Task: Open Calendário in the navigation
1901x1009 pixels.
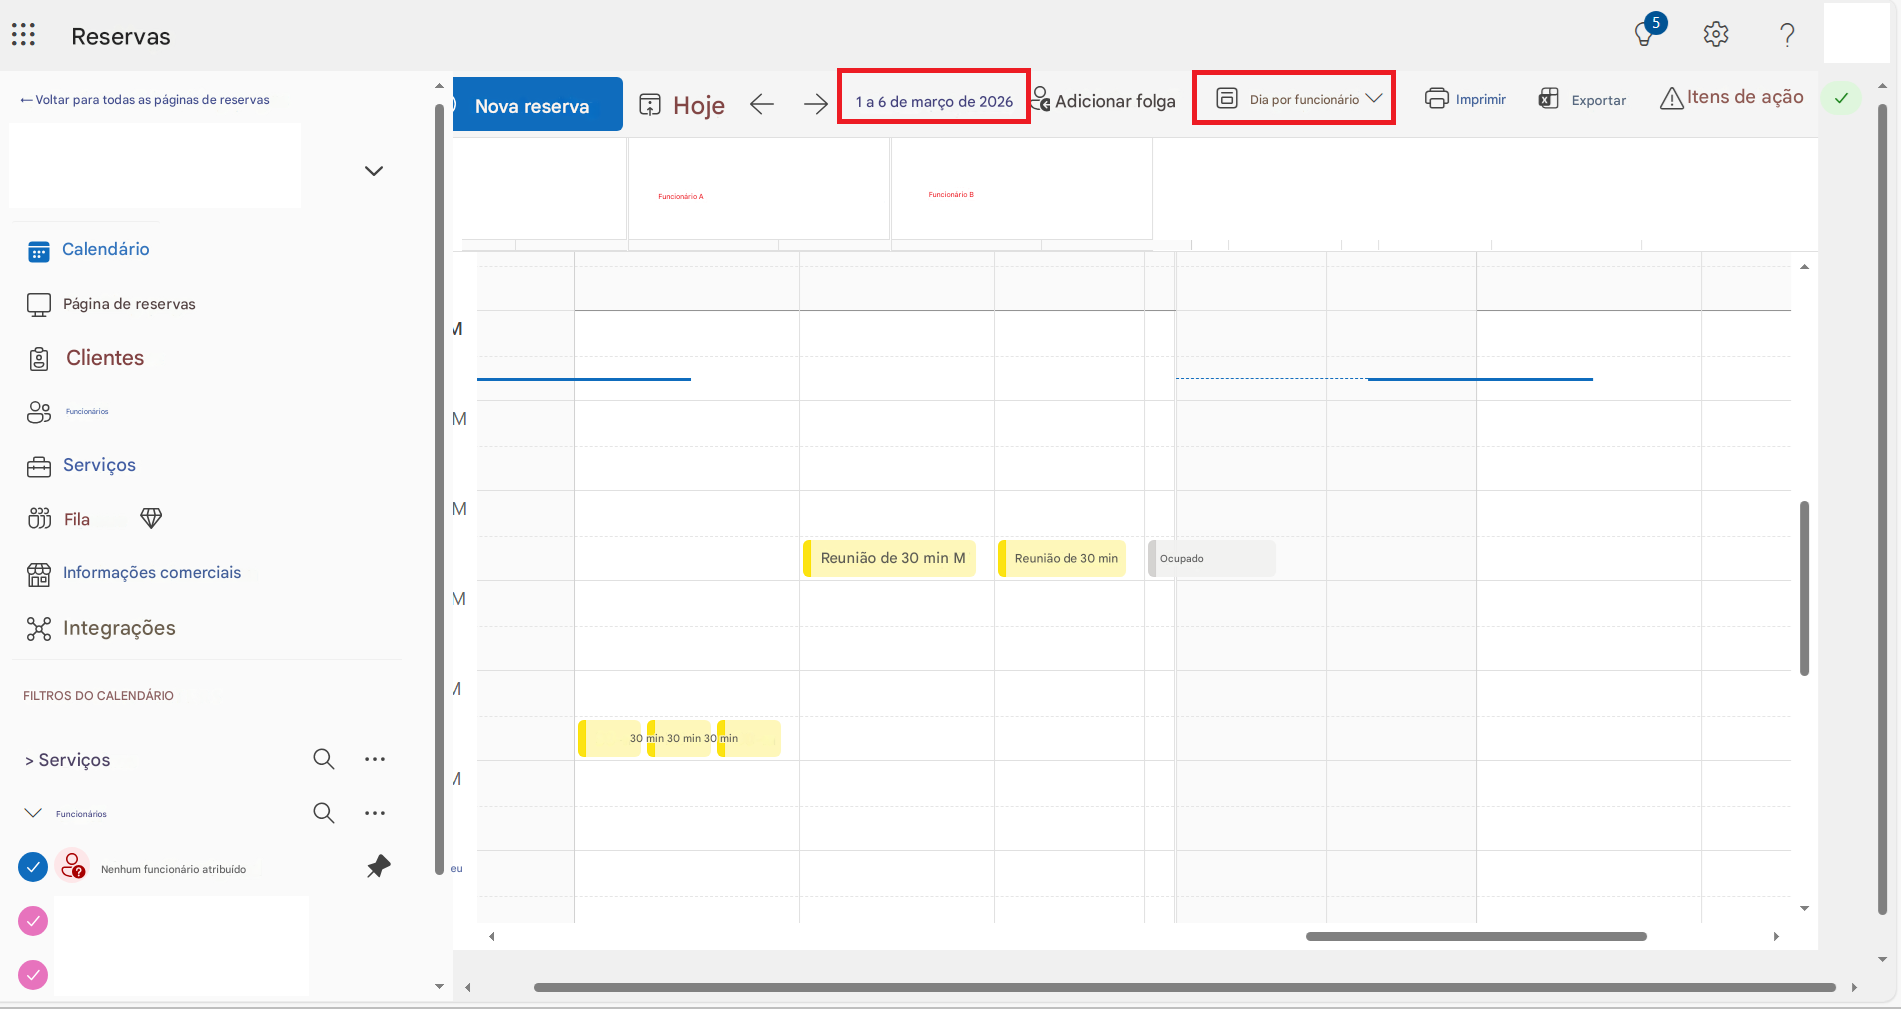Action: 106,249
